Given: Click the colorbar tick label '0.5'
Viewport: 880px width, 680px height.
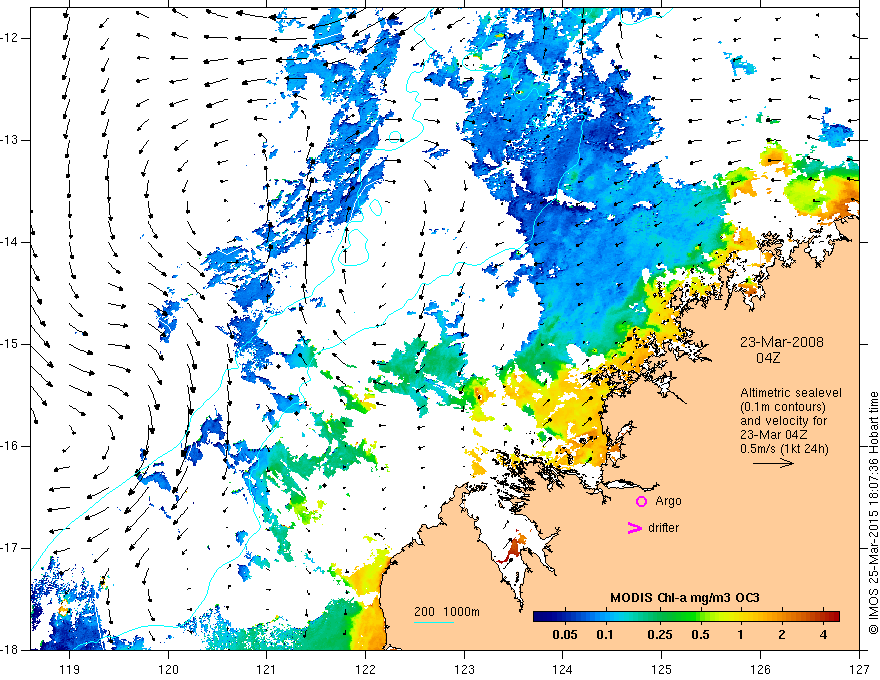Looking at the screenshot, I should coord(700,635).
